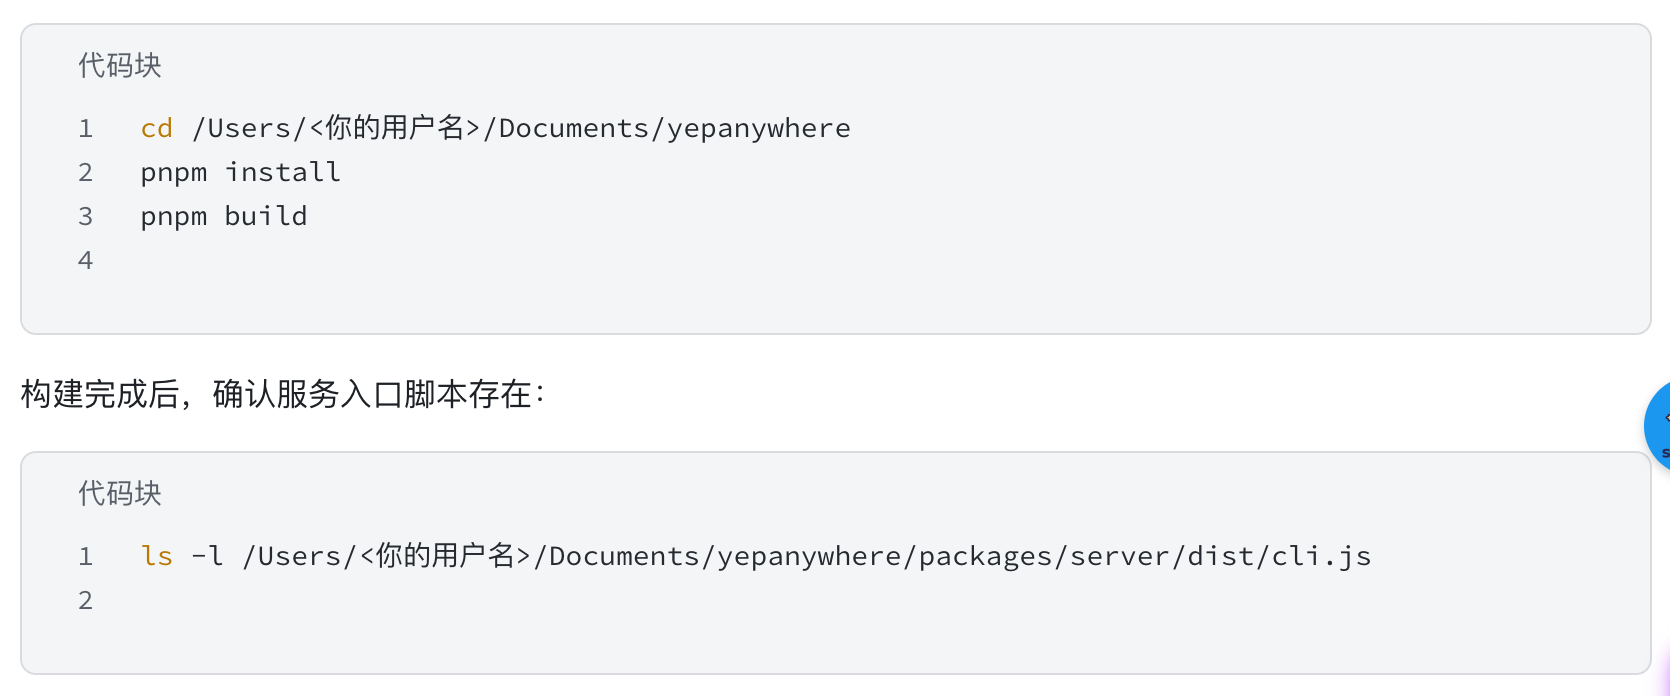Click 'cli.js' at end of ls command
1670x696 pixels.
click(x=1322, y=556)
